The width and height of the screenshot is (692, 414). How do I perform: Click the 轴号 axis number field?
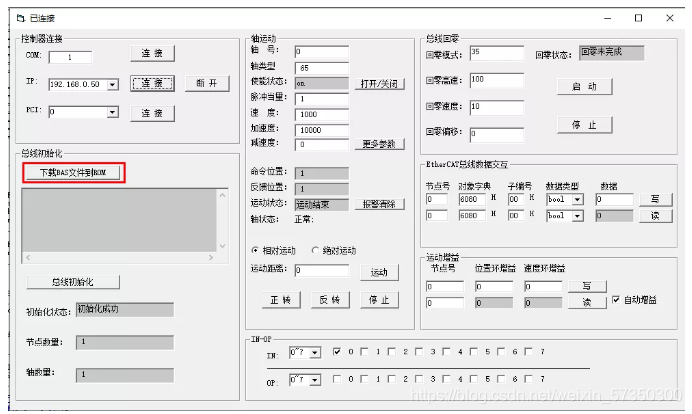tap(322, 52)
